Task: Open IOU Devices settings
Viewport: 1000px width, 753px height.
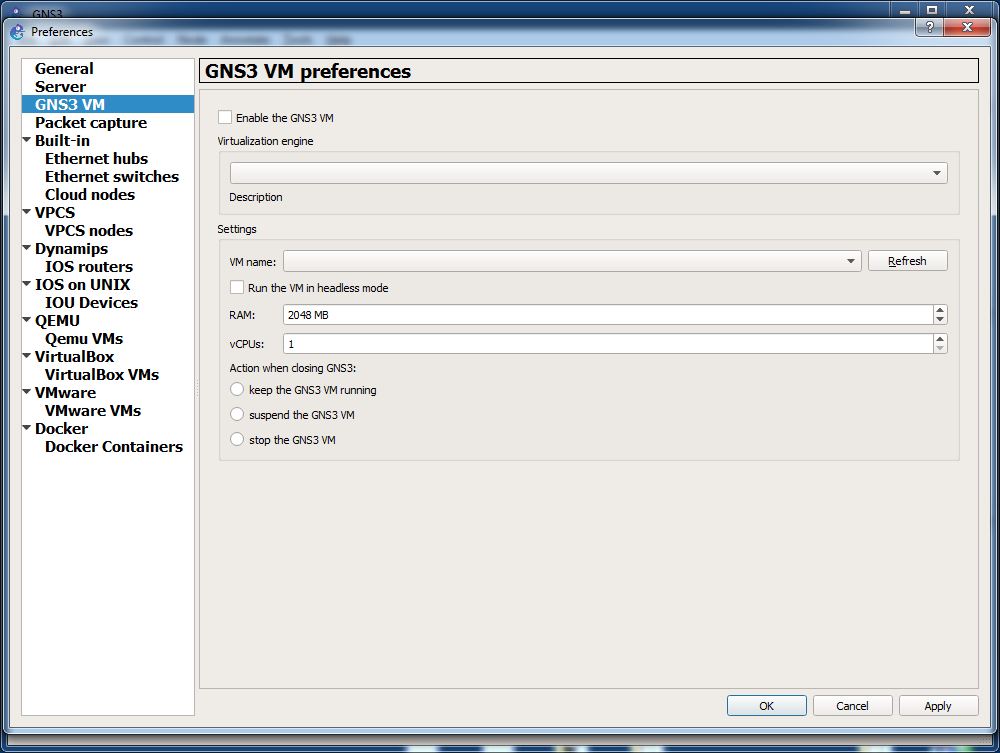Action: (91, 302)
